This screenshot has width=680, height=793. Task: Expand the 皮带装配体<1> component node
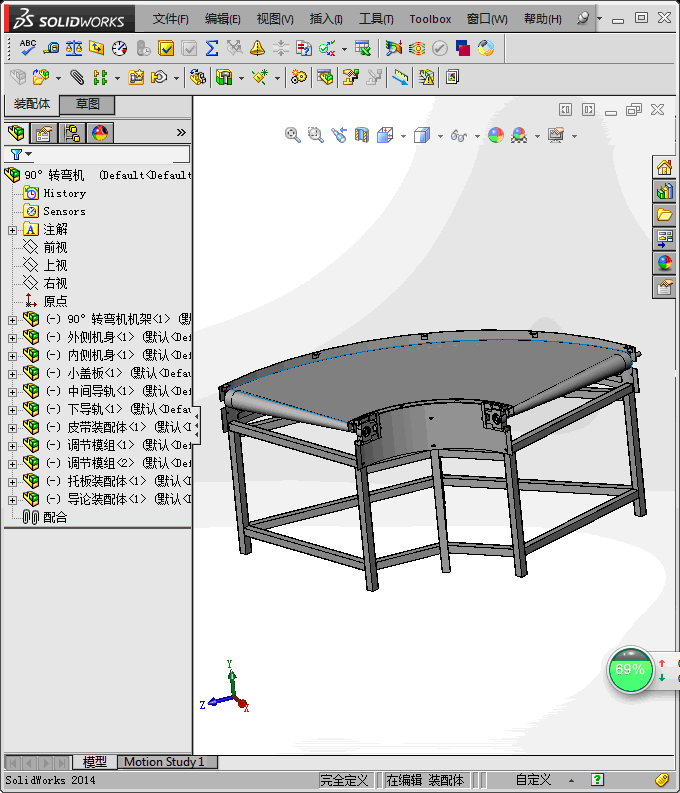(12, 428)
